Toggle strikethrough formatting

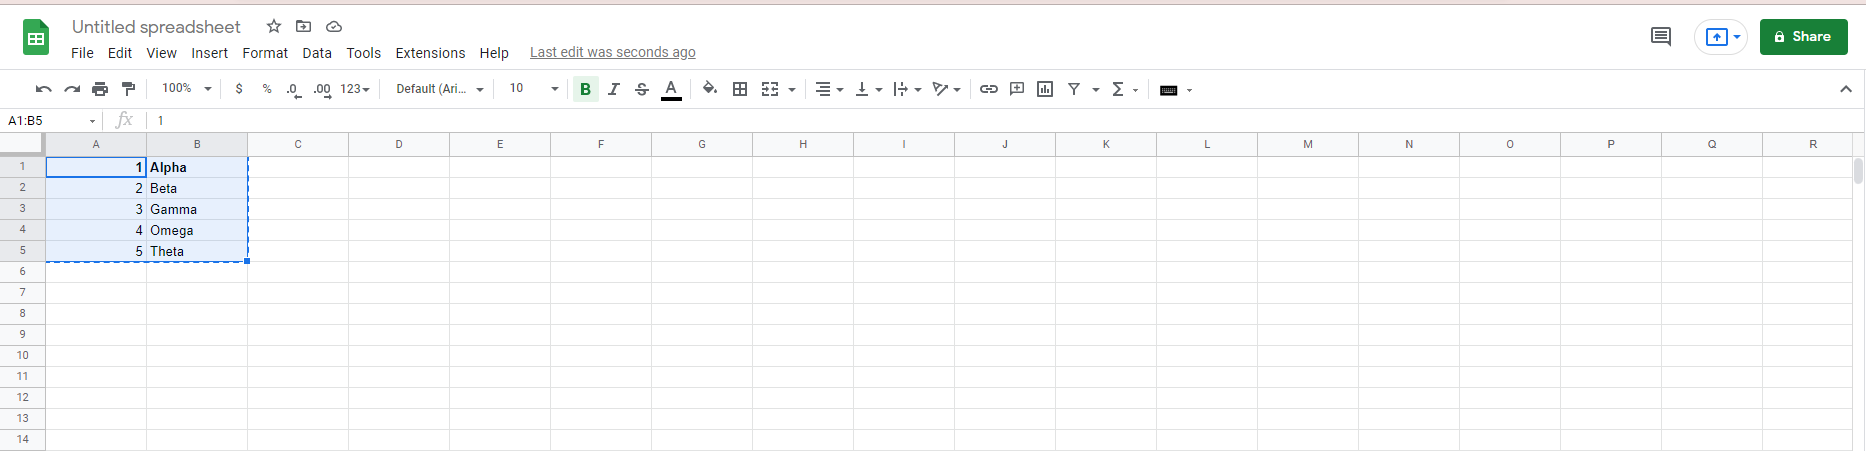(x=642, y=89)
